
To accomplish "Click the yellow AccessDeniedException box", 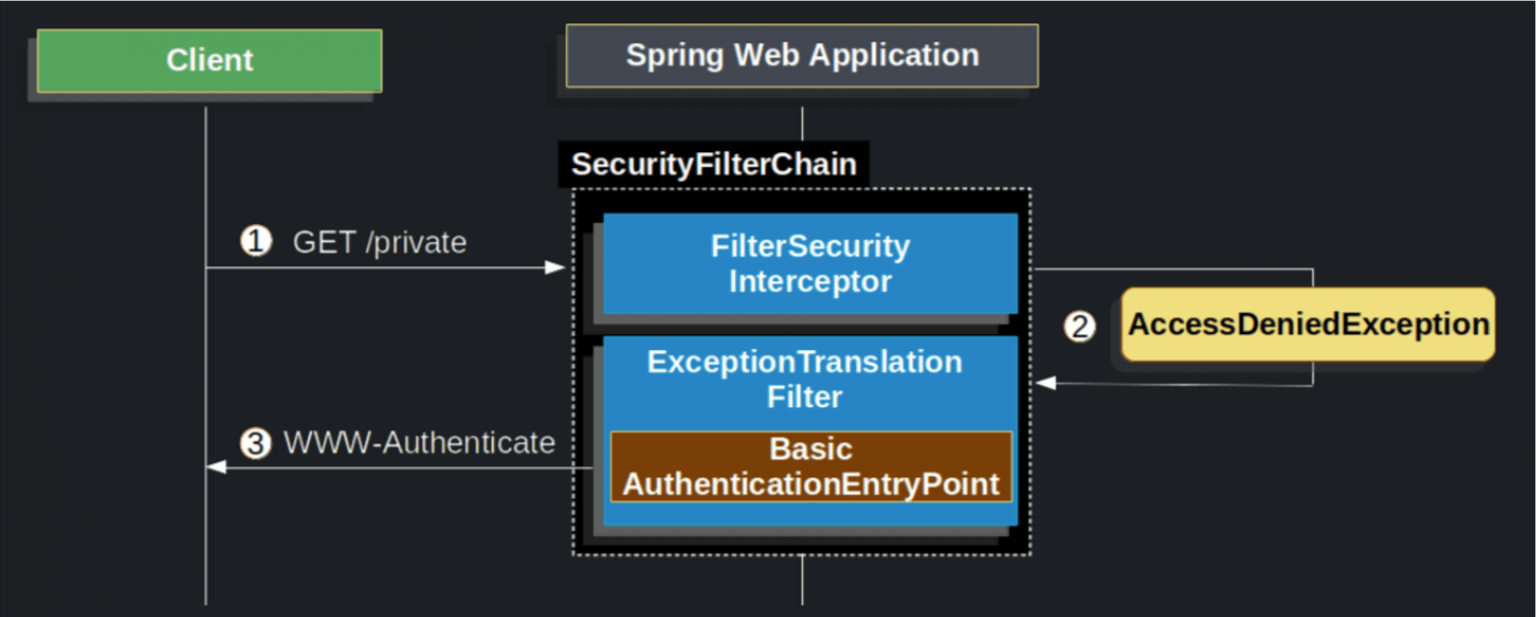I will click(1308, 324).
